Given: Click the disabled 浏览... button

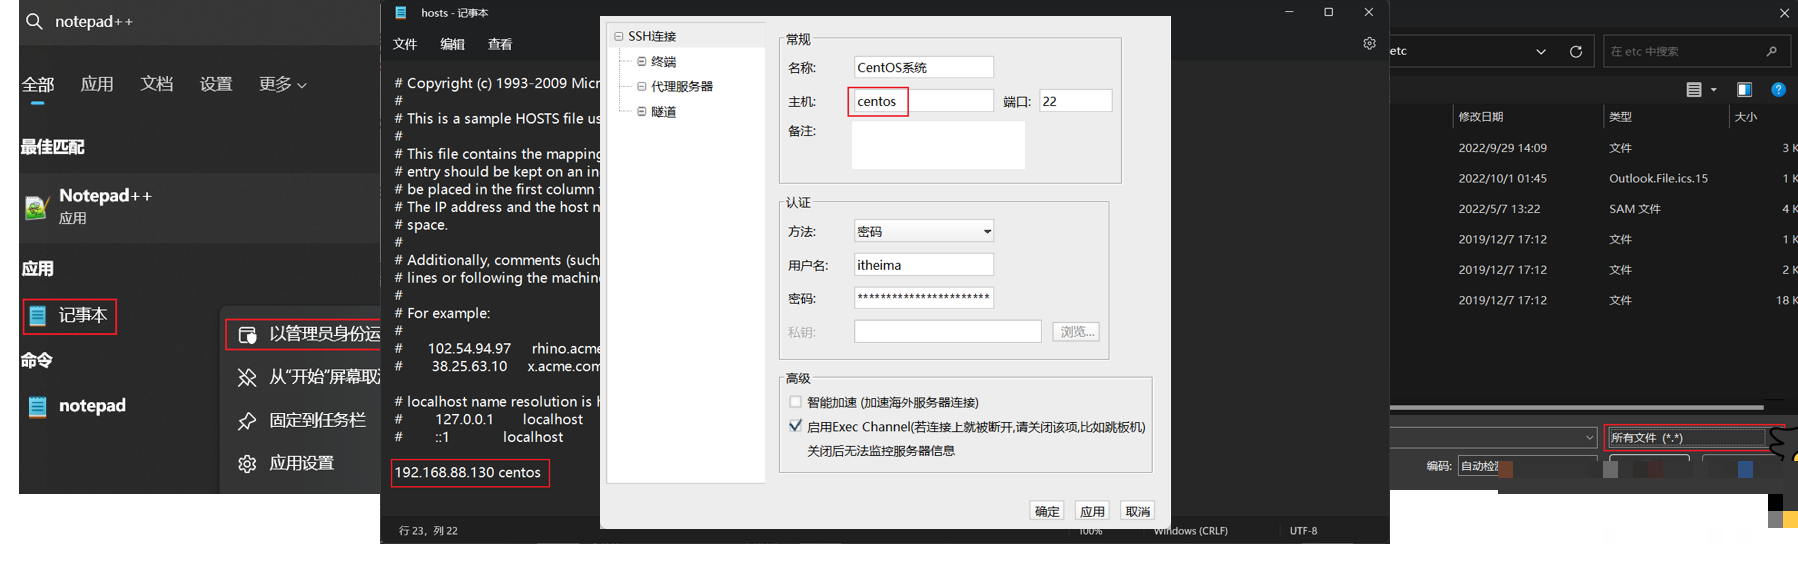Looking at the screenshot, I should tap(1076, 332).
